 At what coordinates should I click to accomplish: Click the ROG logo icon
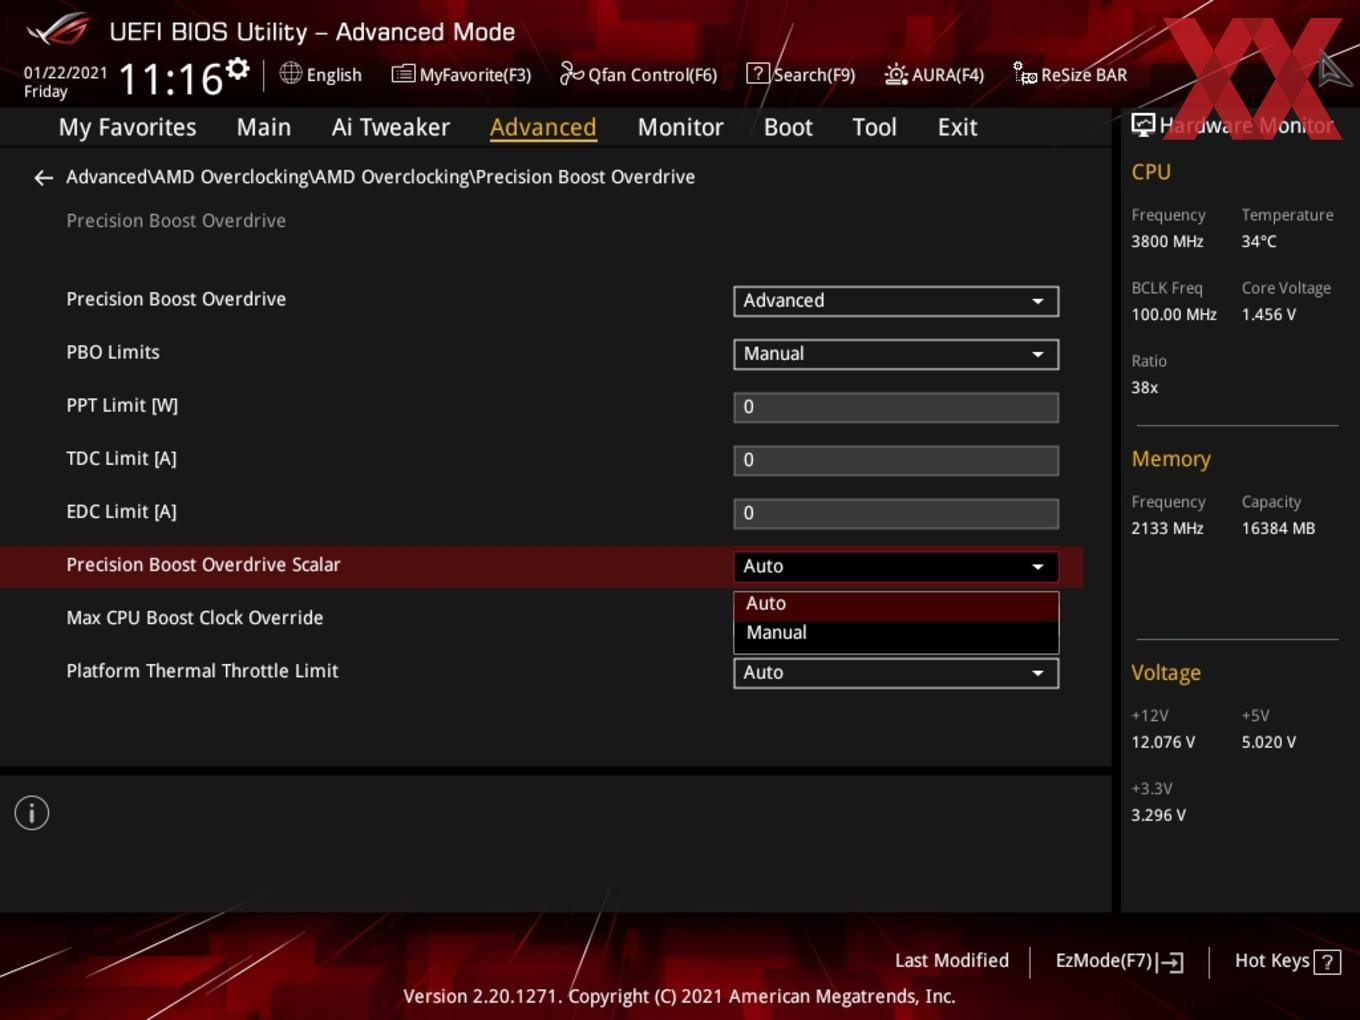point(57,30)
